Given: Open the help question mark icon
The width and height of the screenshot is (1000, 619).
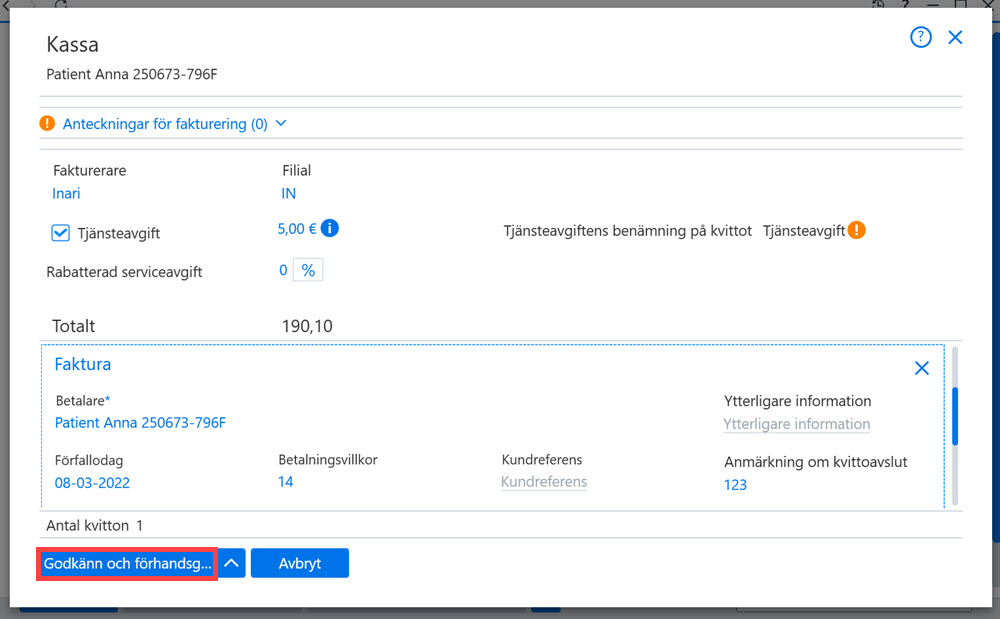Looking at the screenshot, I should (x=920, y=37).
